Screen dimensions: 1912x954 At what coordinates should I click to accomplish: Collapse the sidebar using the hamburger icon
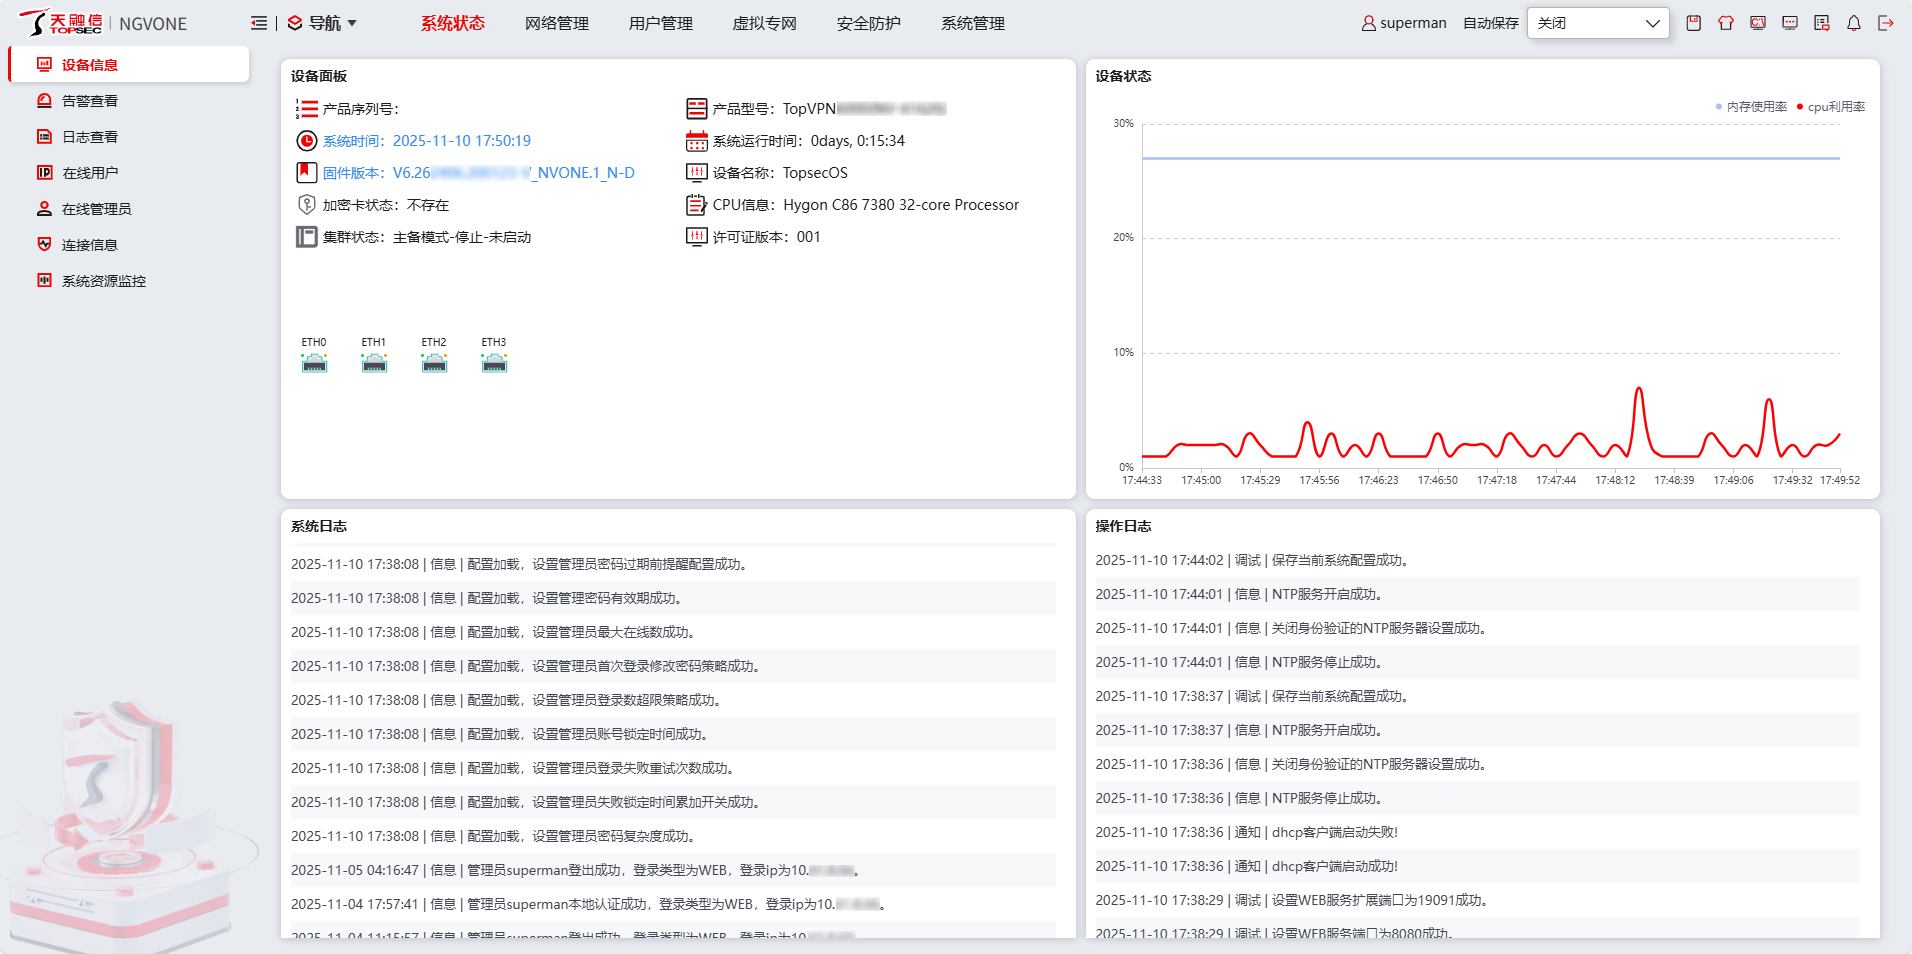tap(259, 23)
